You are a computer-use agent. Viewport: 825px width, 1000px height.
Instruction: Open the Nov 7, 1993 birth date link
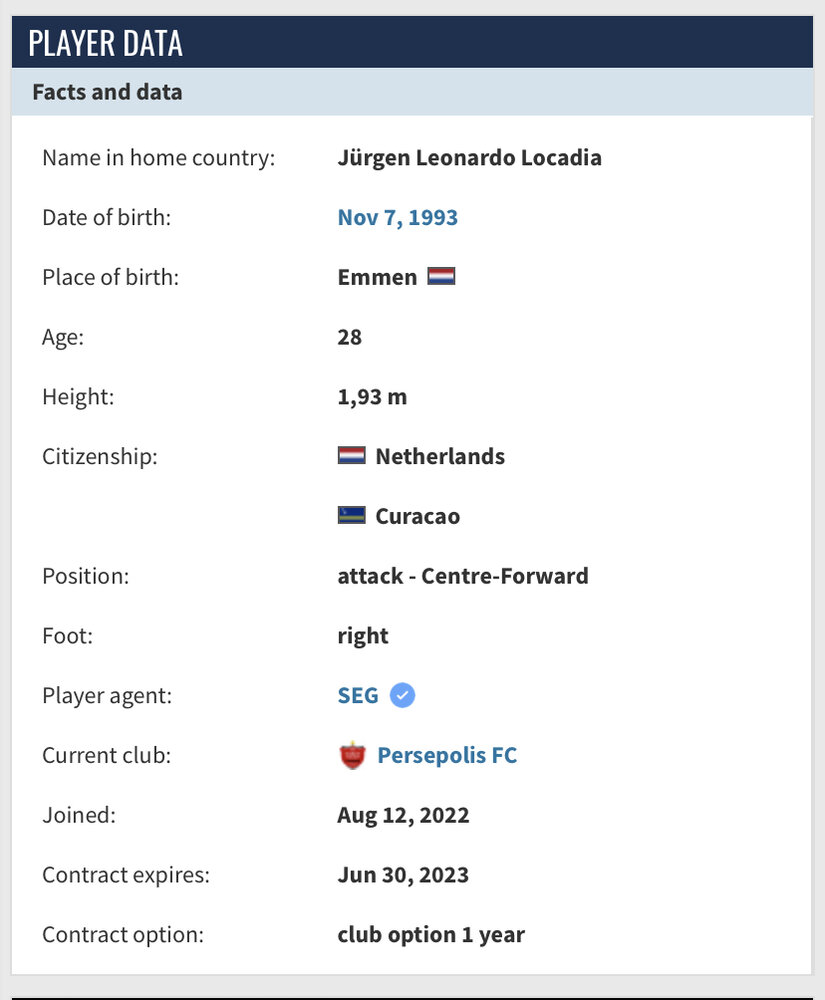(397, 217)
